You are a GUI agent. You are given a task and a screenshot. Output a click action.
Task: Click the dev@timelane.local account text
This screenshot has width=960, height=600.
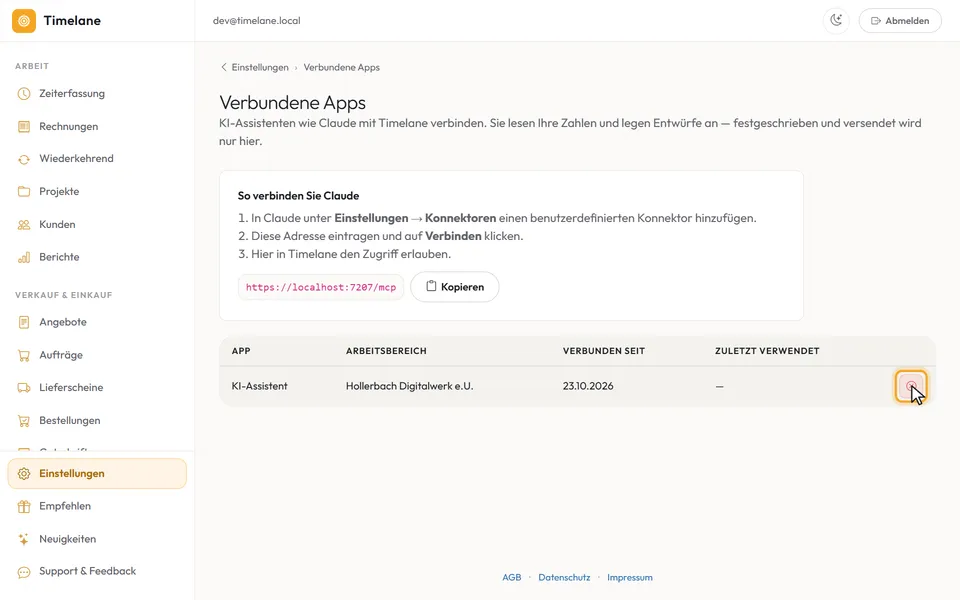257,21
